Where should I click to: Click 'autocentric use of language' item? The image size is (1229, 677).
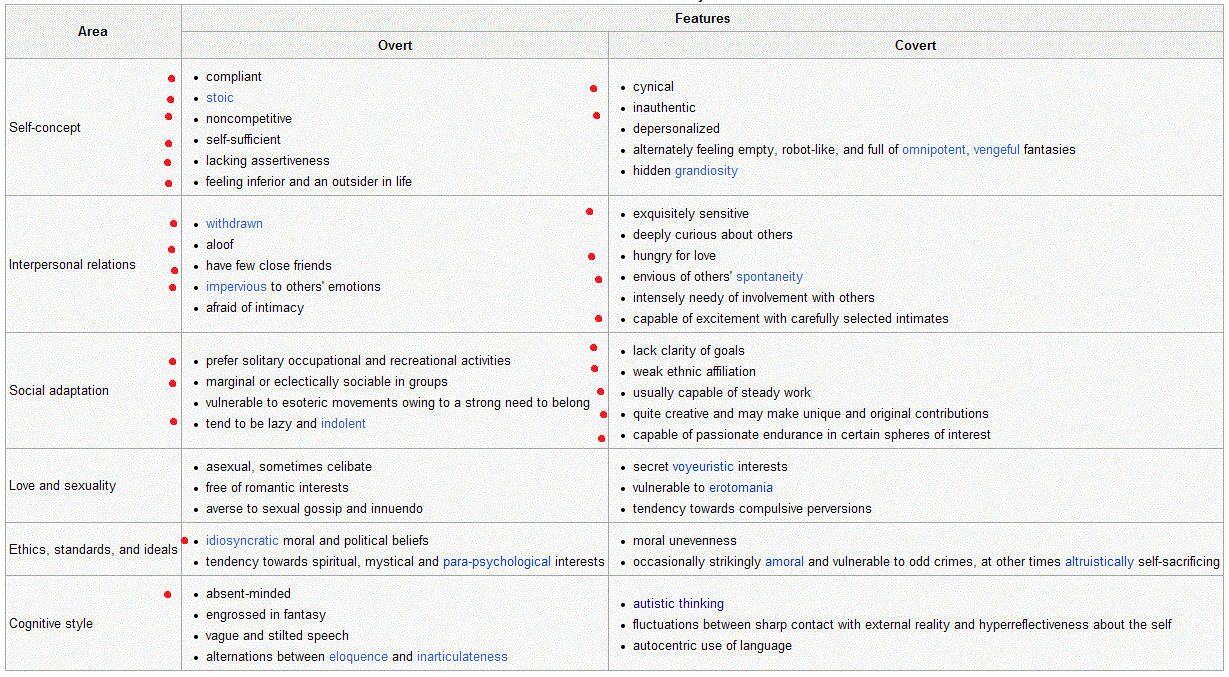712,646
